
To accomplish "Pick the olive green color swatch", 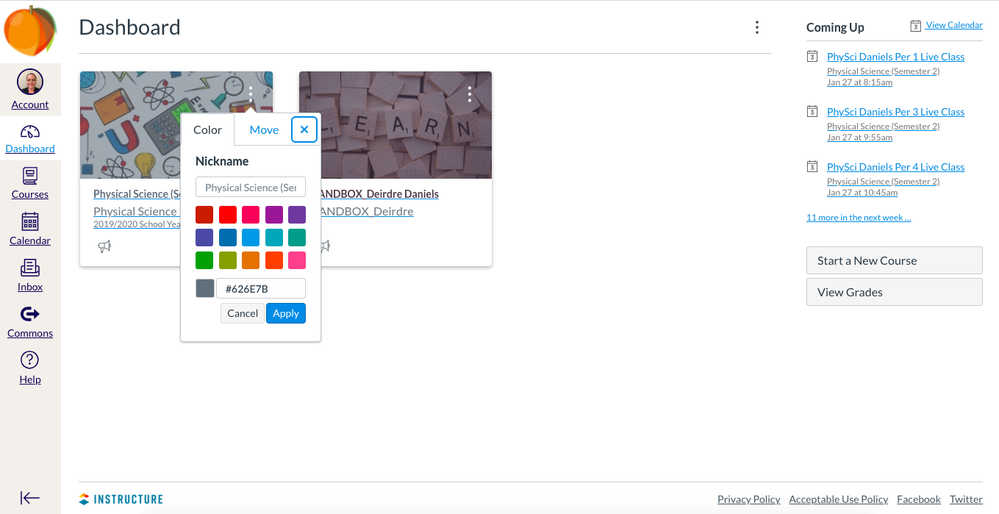I will click(x=227, y=261).
